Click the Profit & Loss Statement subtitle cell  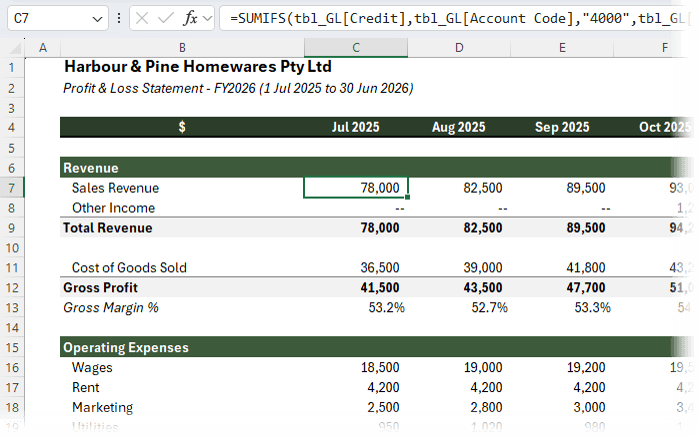(238, 88)
